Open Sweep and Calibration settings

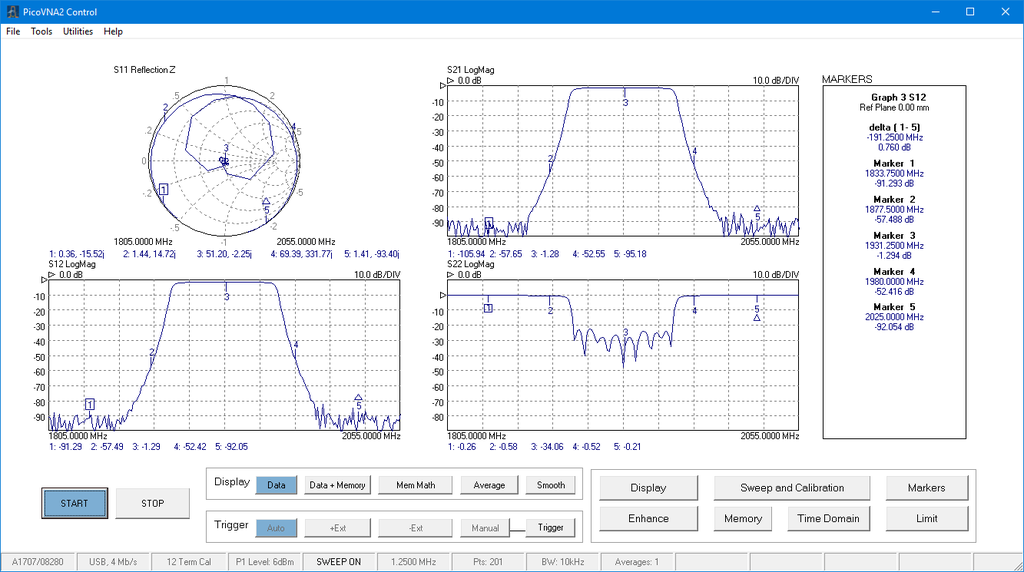[x=792, y=488]
